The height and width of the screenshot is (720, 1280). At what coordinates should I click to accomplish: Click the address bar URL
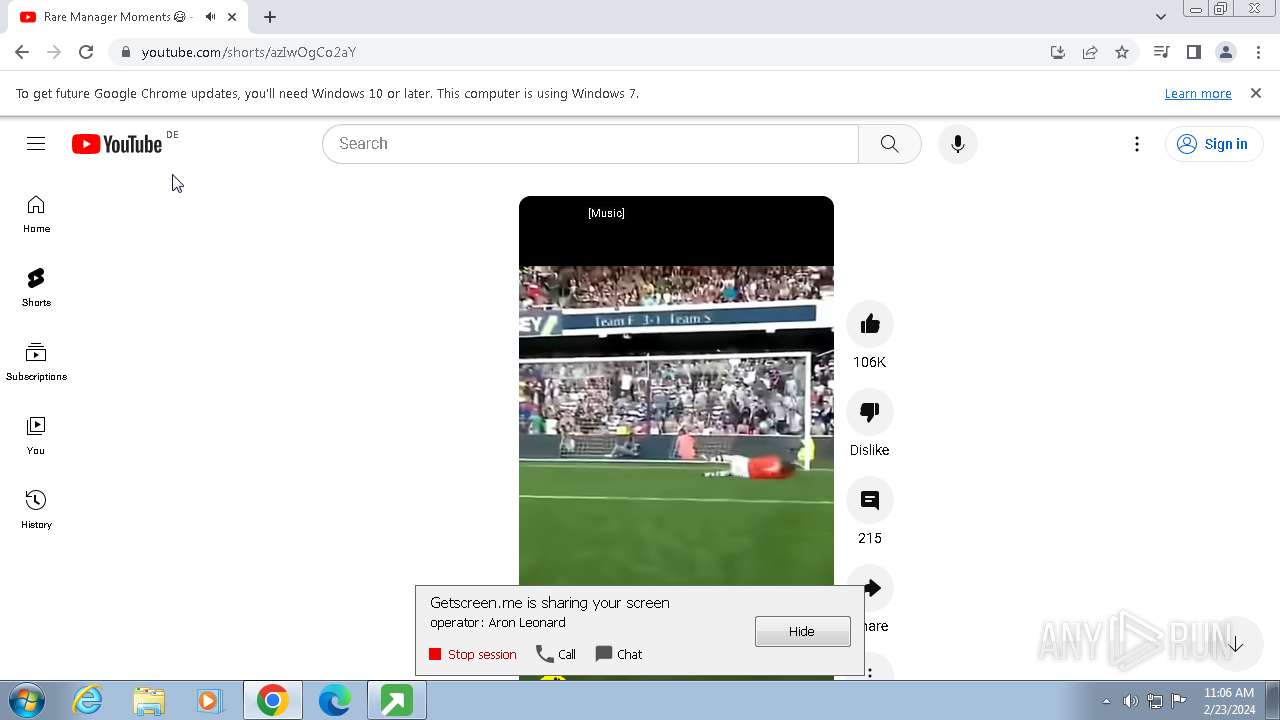249,52
